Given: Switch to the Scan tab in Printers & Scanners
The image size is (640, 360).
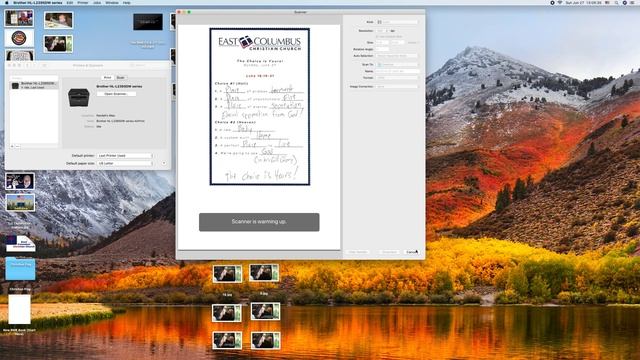Looking at the screenshot, I should pos(121,78).
